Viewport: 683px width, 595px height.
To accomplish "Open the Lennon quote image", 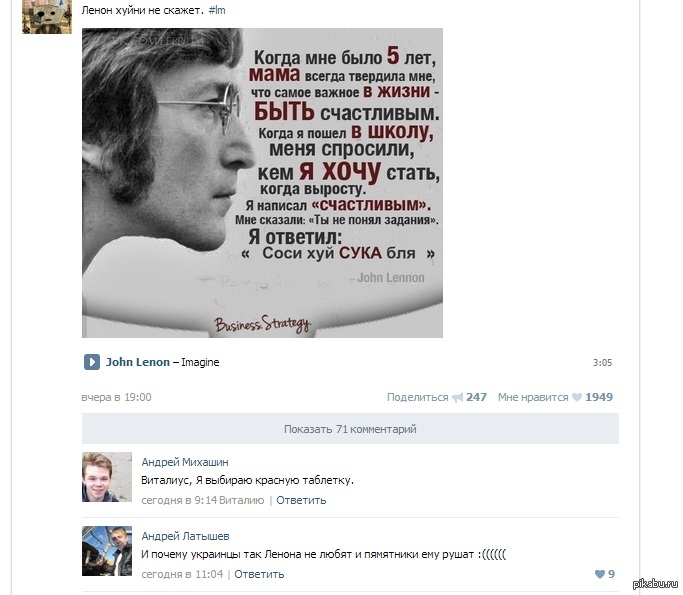I will 262,183.
